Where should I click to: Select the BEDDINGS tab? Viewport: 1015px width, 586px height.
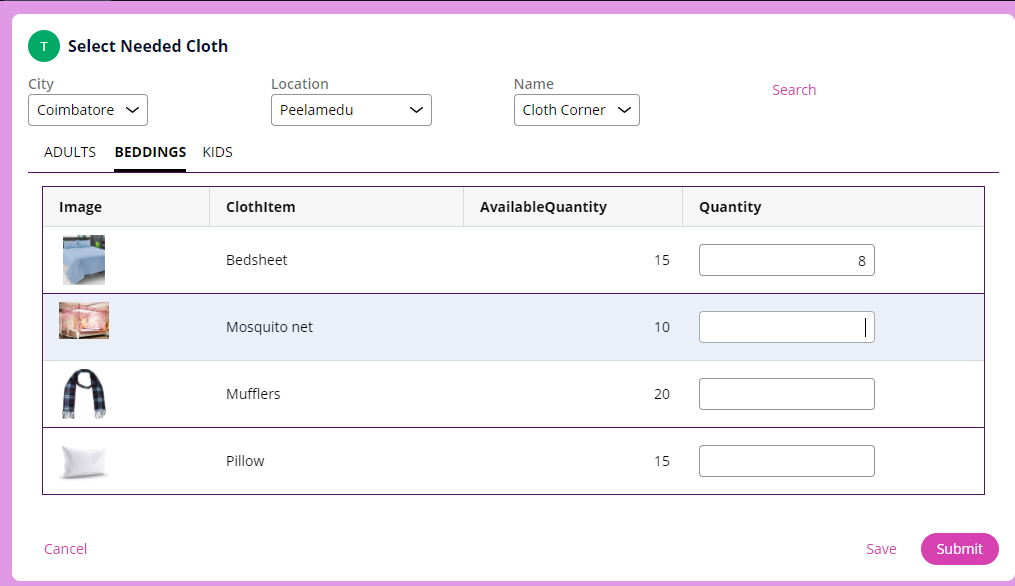[150, 153]
